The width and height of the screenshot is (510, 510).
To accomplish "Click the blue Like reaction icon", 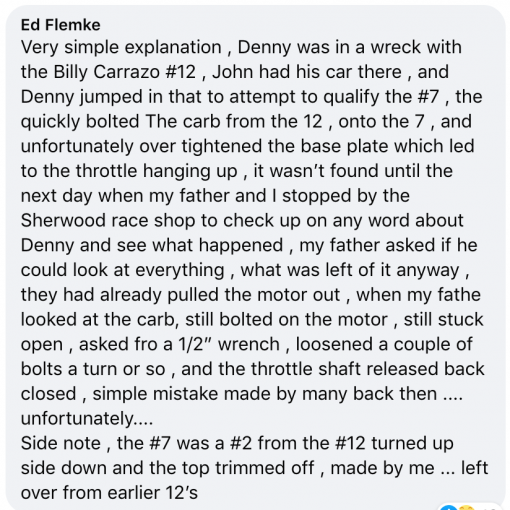I will click(x=448, y=508).
